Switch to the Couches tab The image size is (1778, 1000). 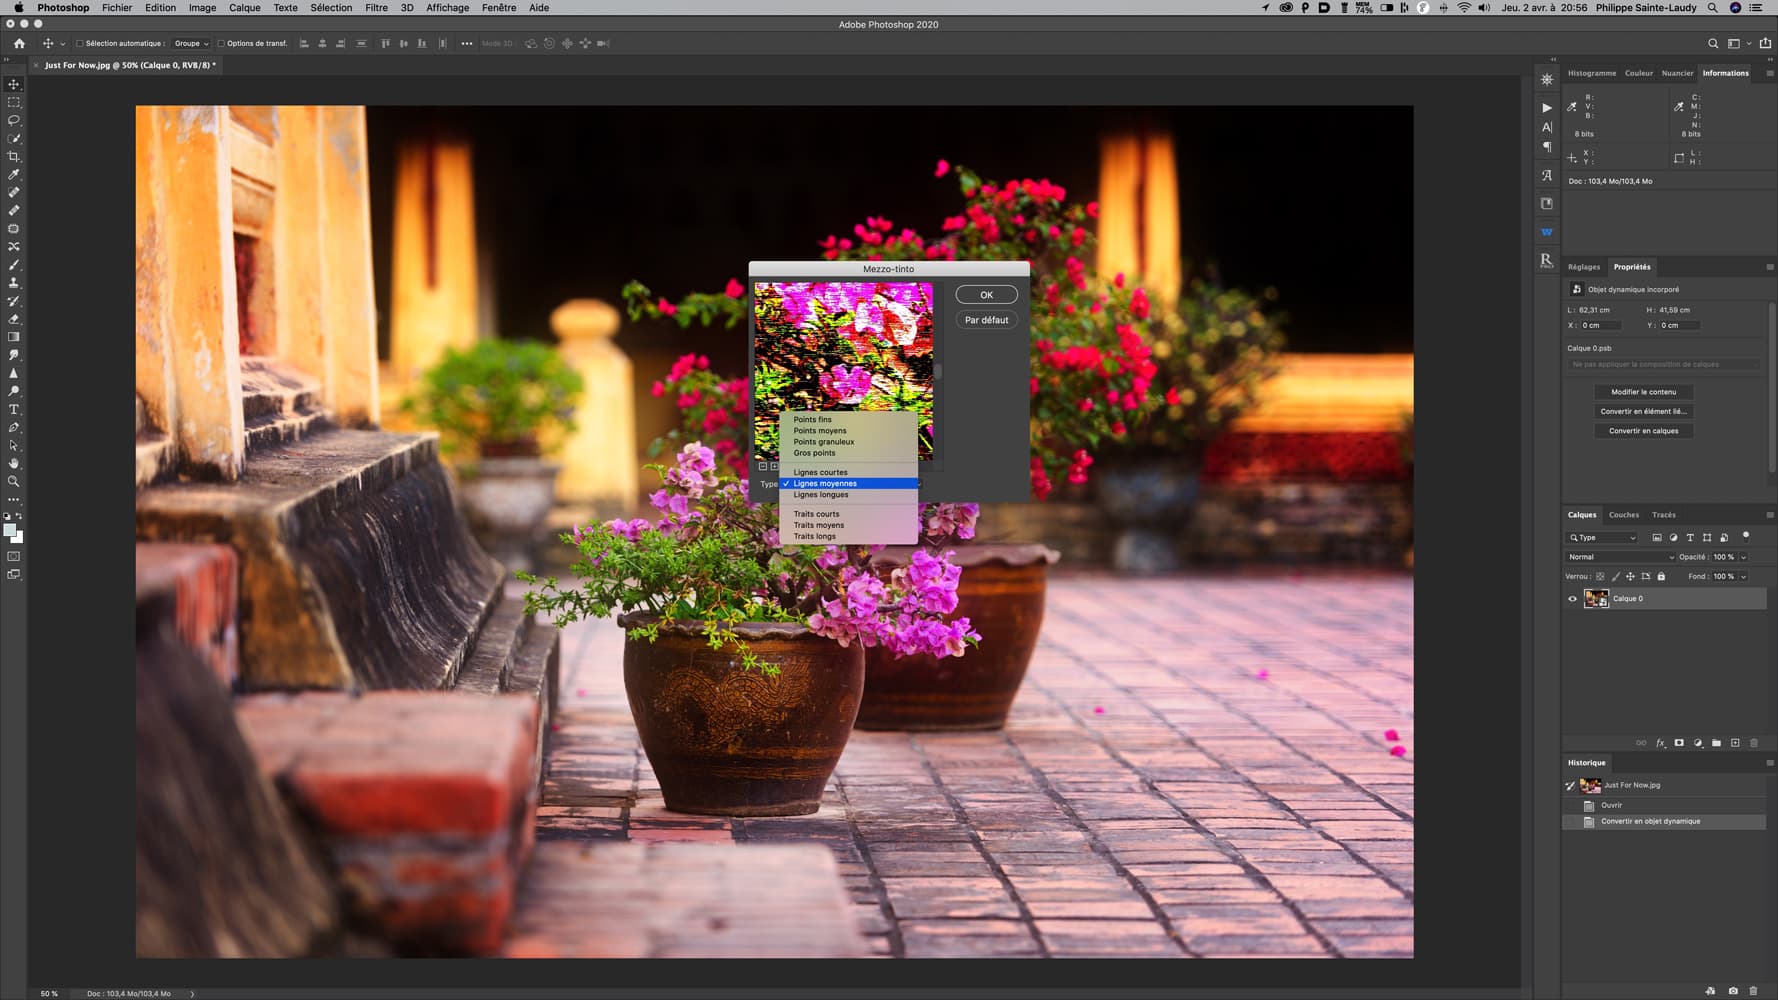(1623, 515)
